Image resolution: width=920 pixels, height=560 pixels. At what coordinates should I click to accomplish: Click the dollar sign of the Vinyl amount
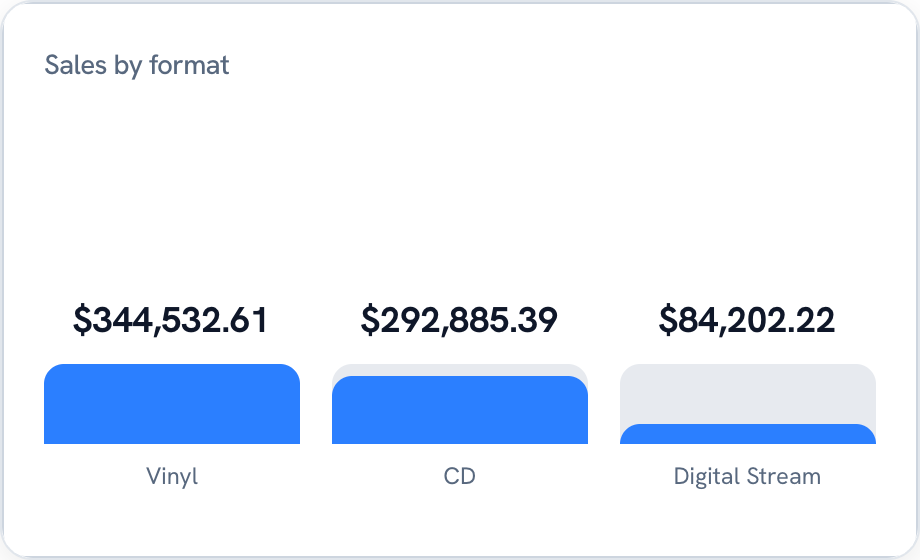tap(83, 320)
